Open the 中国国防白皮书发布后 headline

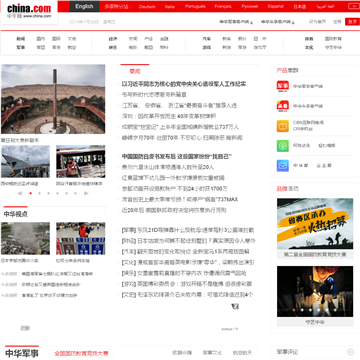click(177, 156)
